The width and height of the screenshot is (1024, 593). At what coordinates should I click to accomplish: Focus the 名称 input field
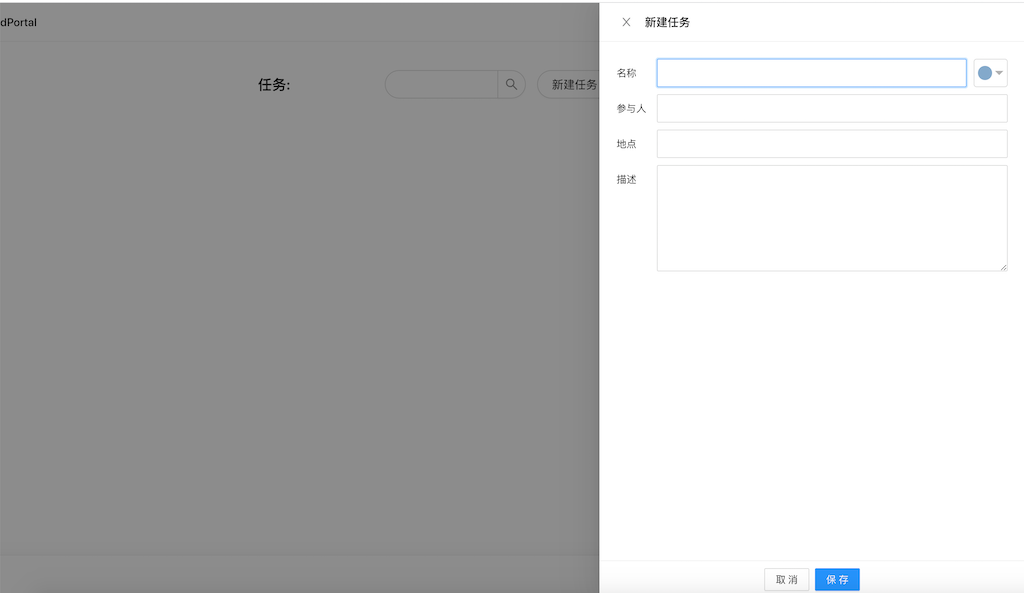tap(811, 72)
